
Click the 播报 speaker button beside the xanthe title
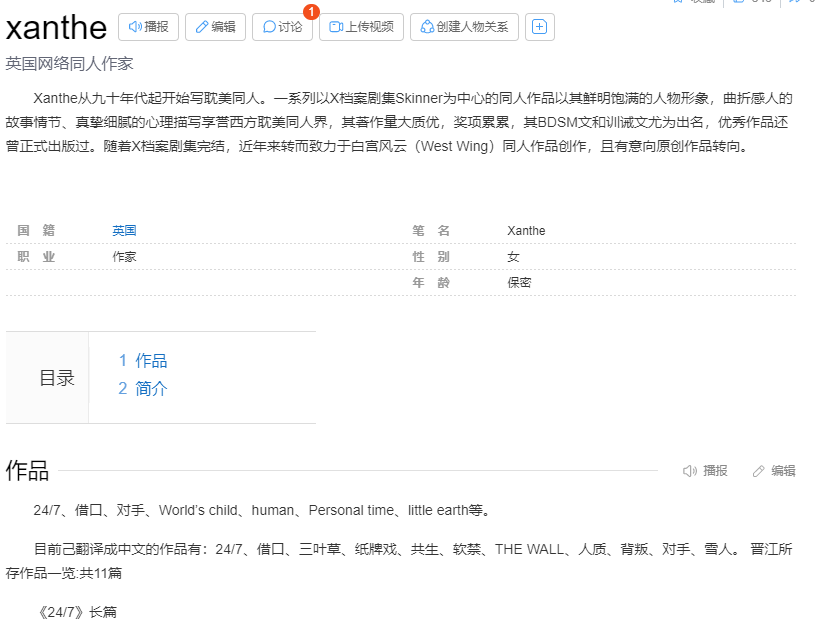(x=148, y=27)
